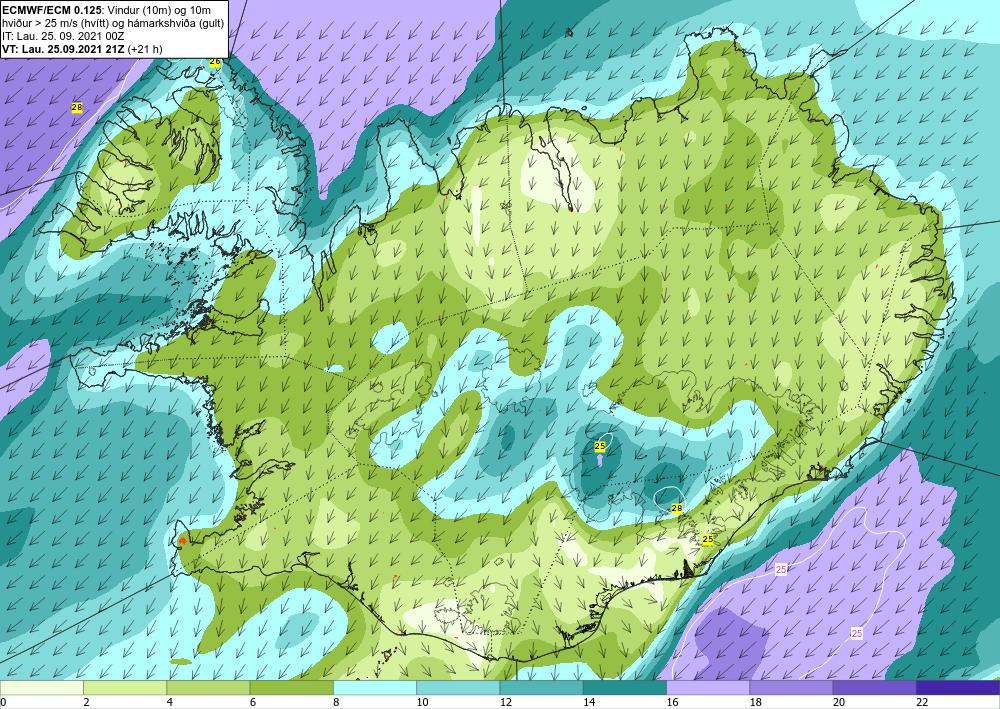Click the 2–4 m/s legend color band

coord(125,687)
